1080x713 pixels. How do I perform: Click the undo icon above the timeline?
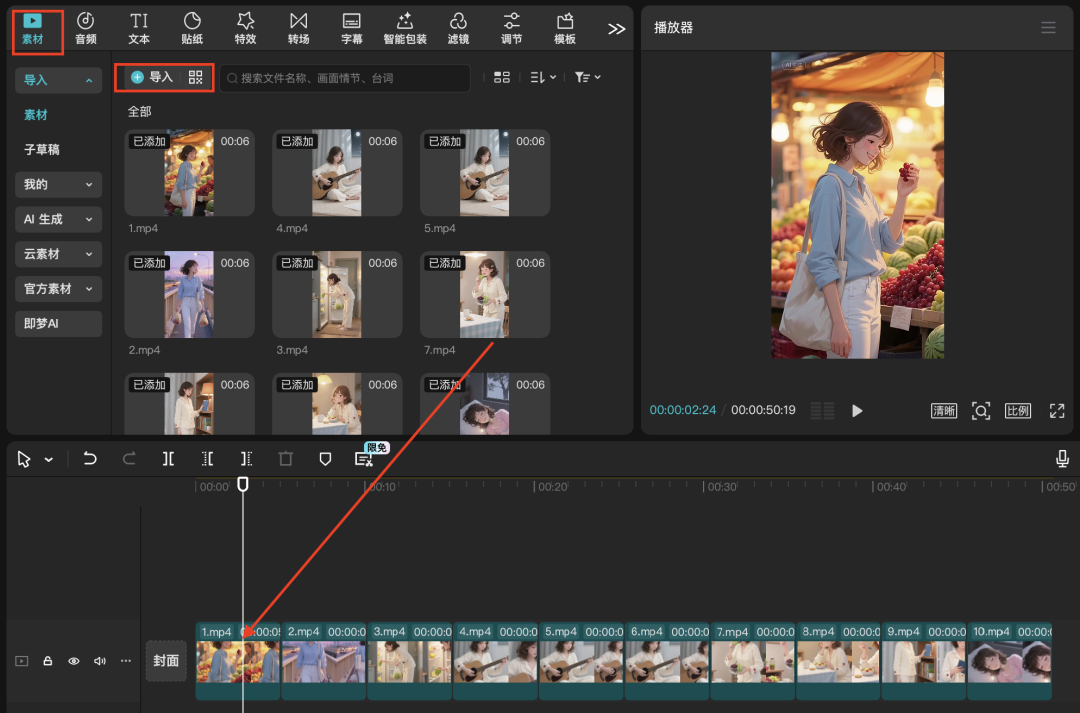coord(89,459)
